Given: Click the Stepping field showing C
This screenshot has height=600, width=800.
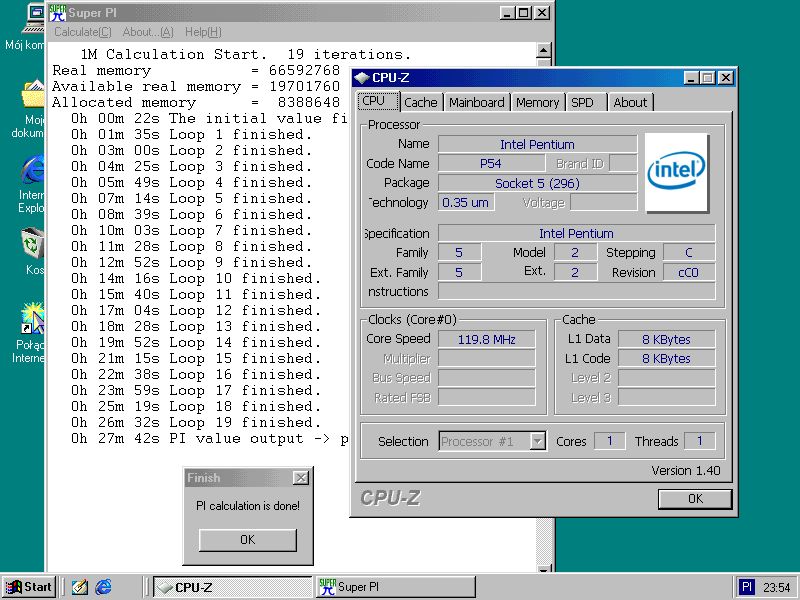Looking at the screenshot, I should click(688, 253).
